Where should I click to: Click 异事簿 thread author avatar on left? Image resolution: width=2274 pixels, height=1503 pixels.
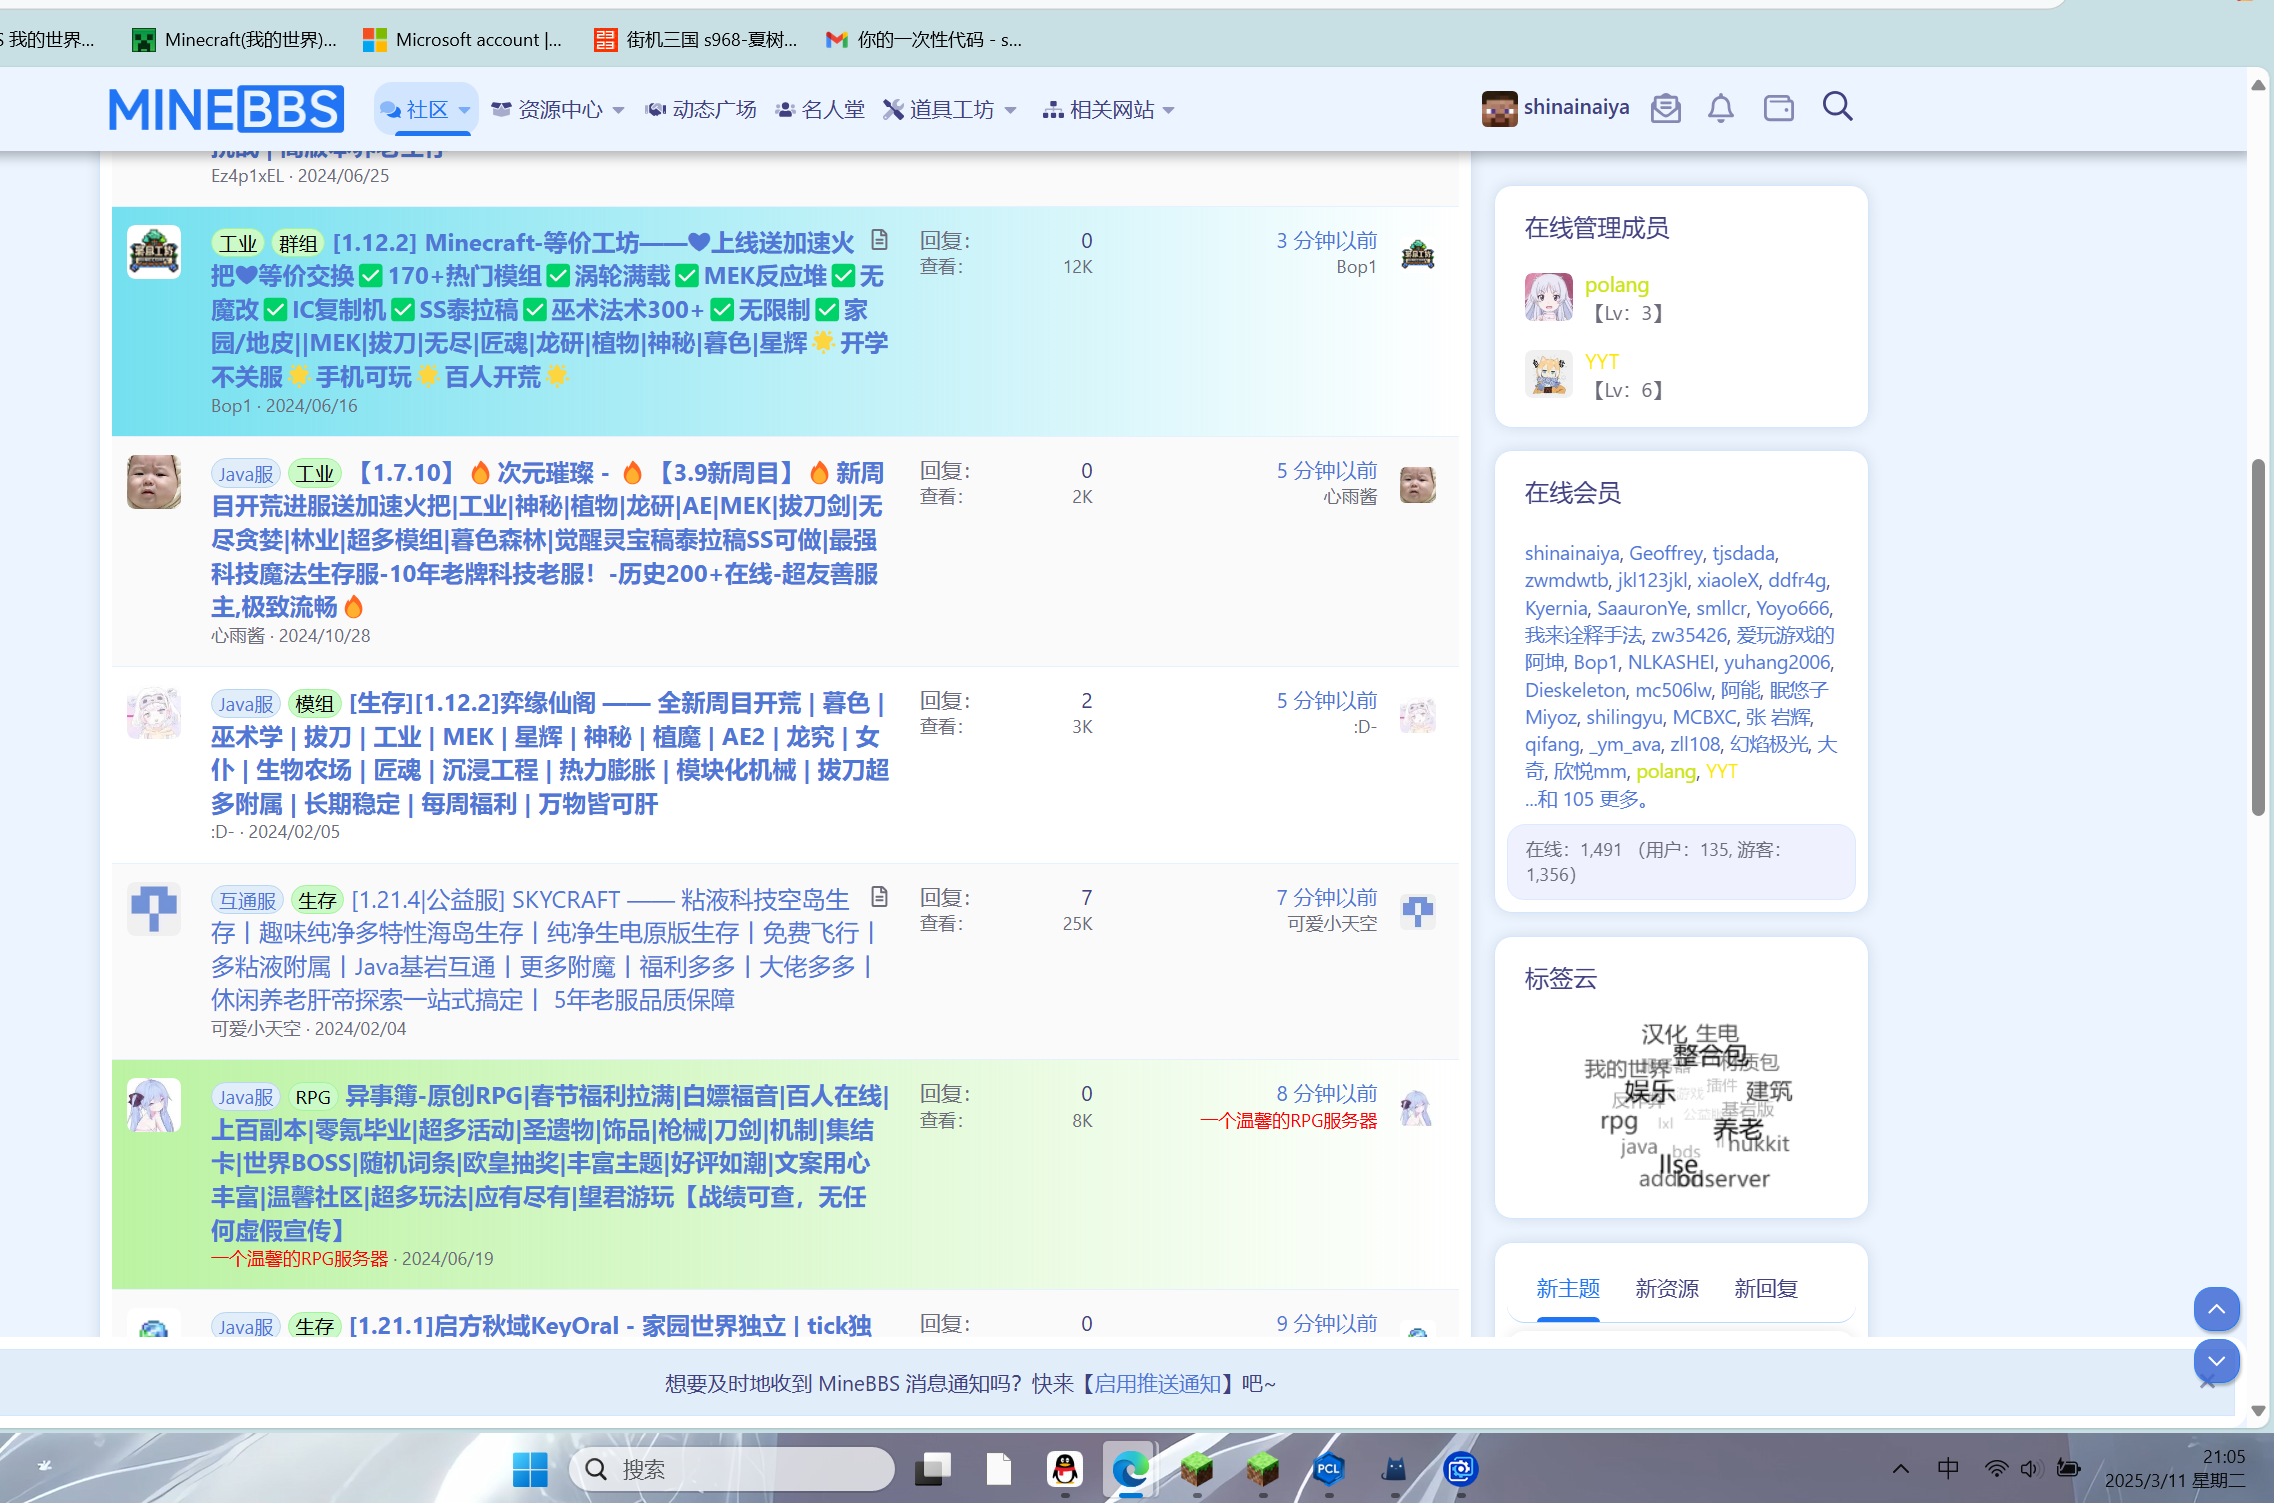pos(154,1105)
